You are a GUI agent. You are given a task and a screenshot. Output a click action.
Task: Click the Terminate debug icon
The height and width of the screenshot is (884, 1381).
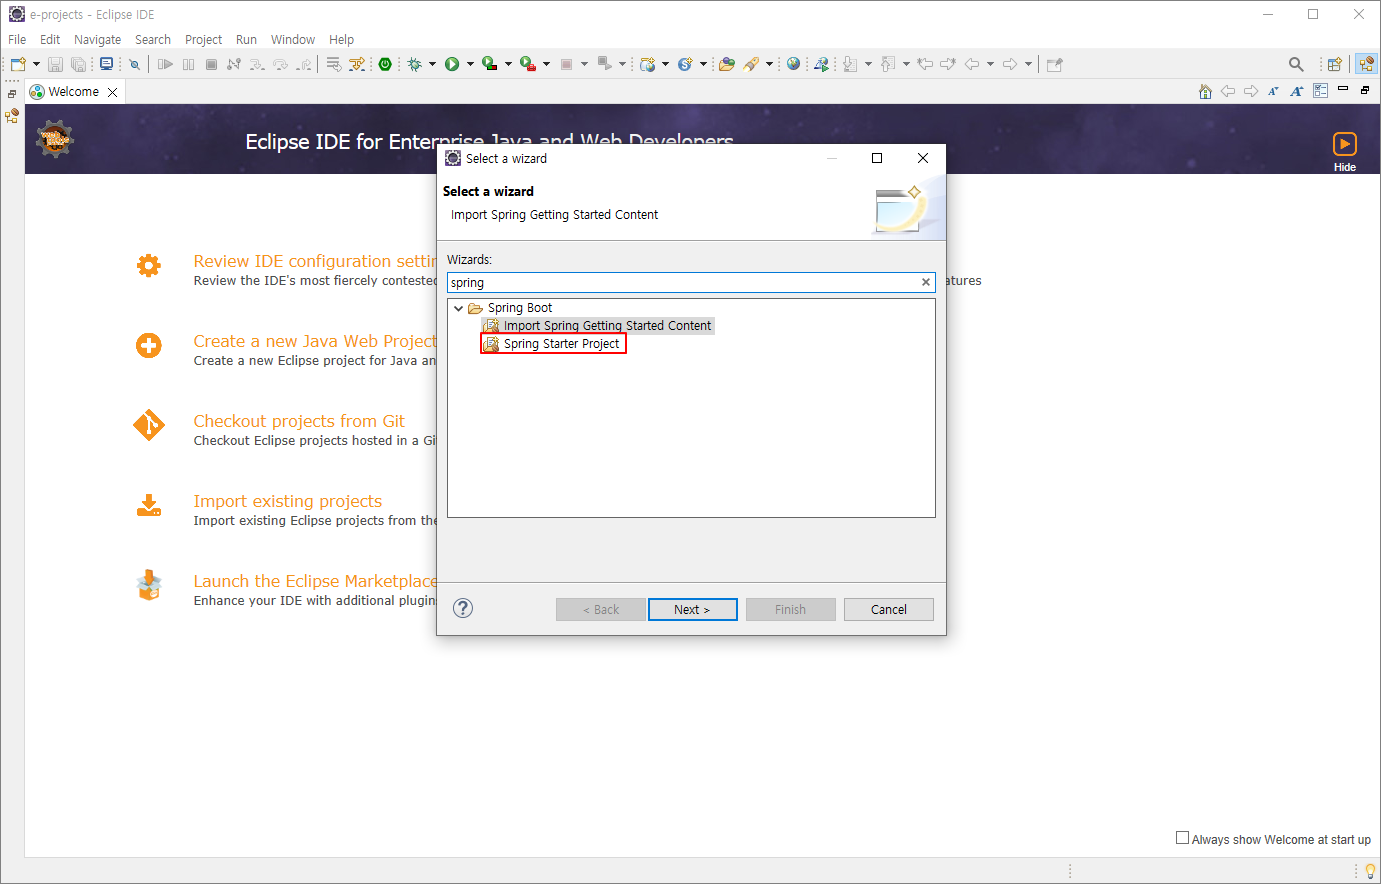pyautogui.click(x=211, y=64)
